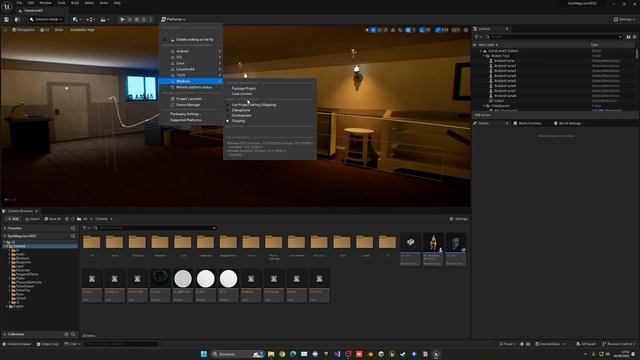This screenshot has width=640, height=360.
Task: Open the Content Drawer in status bar
Action: [x=17, y=344]
